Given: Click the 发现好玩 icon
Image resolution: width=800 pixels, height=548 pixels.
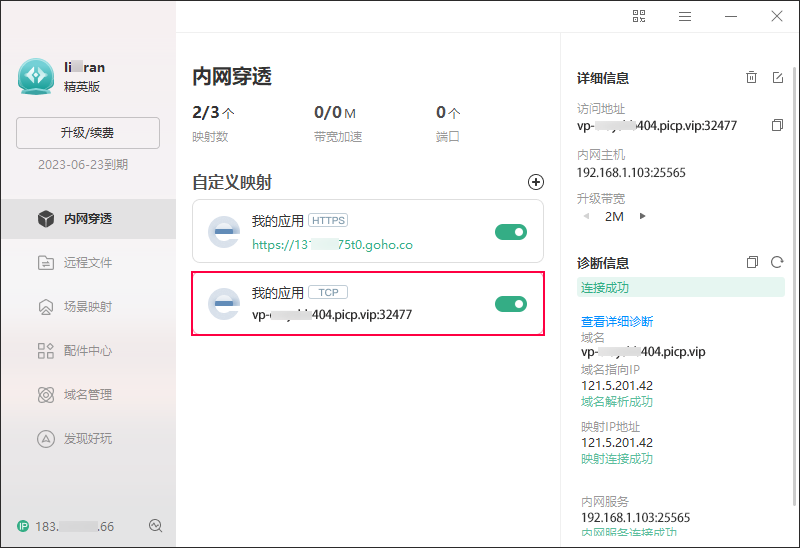Looking at the screenshot, I should (x=46, y=438).
